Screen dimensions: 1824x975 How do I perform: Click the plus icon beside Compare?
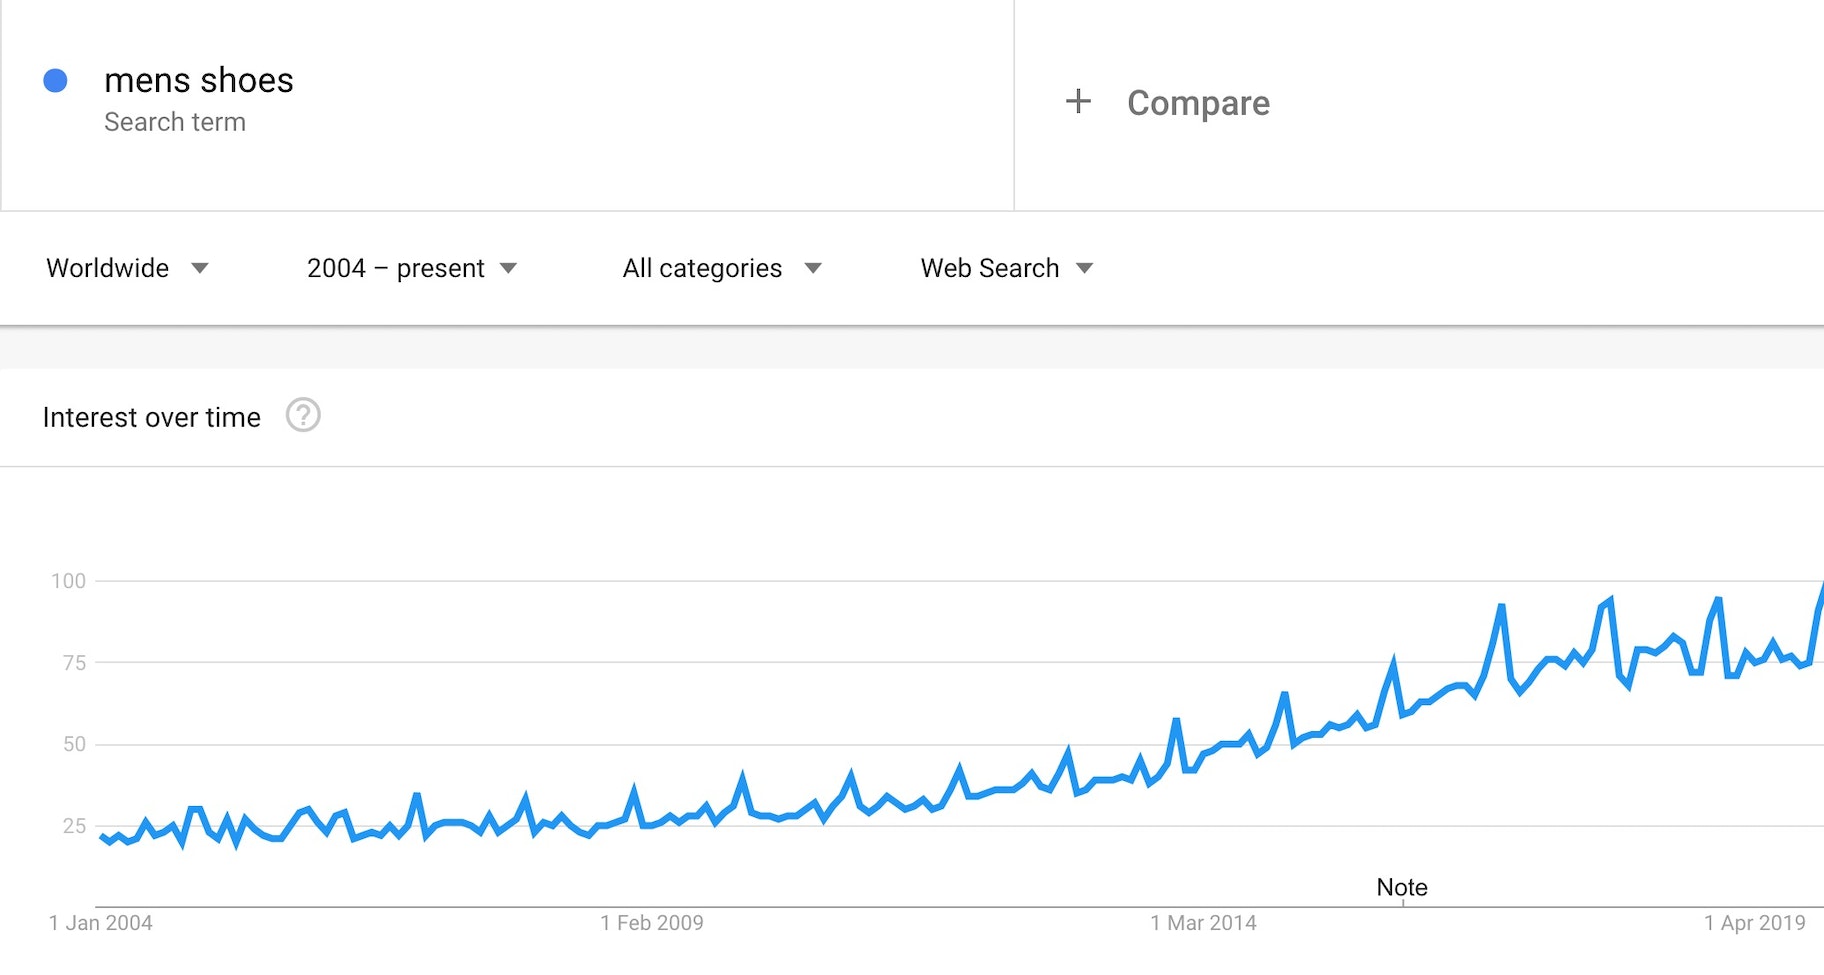1078,101
